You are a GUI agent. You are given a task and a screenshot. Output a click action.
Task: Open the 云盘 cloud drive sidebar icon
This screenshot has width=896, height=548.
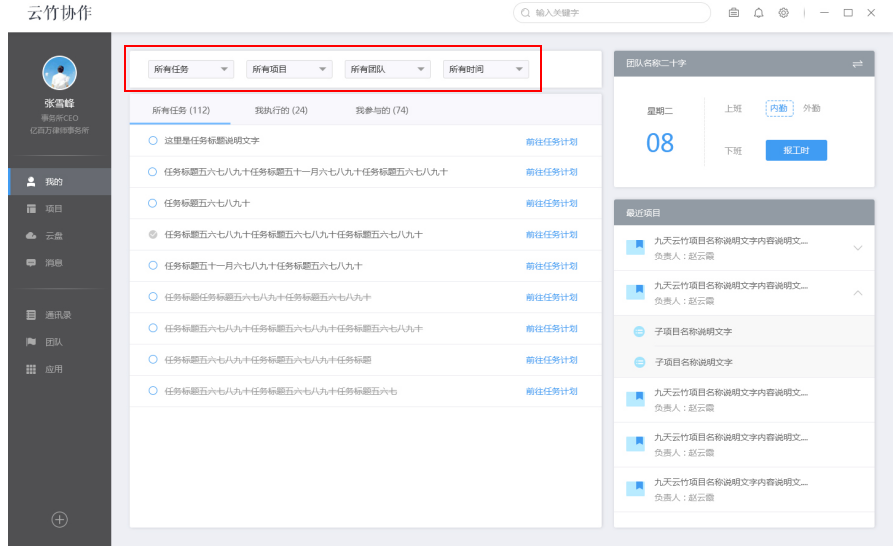coord(31,236)
